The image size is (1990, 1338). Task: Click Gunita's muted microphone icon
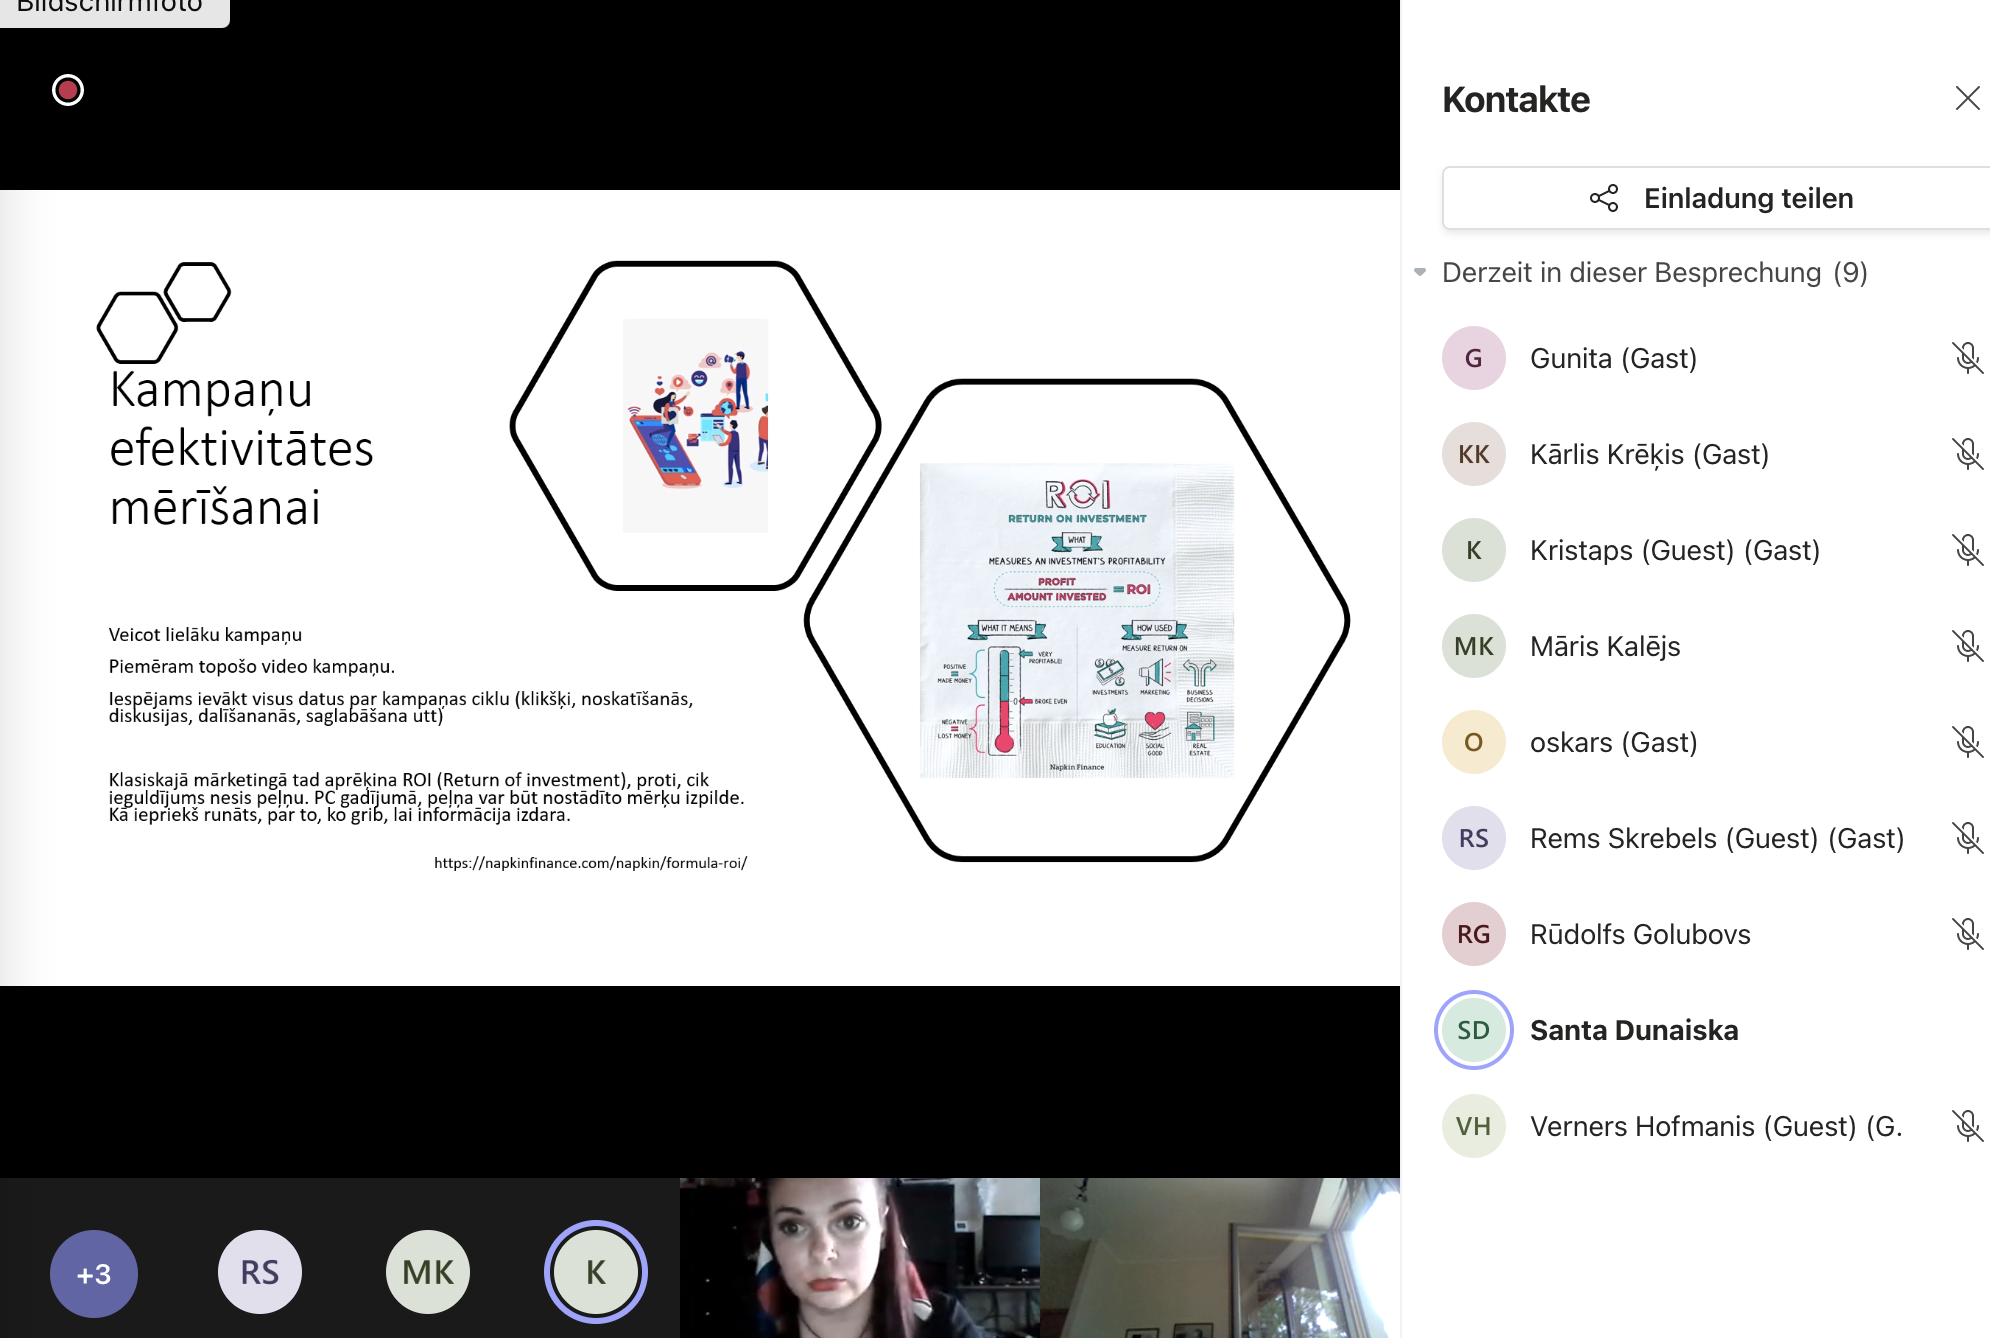(1967, 358)
